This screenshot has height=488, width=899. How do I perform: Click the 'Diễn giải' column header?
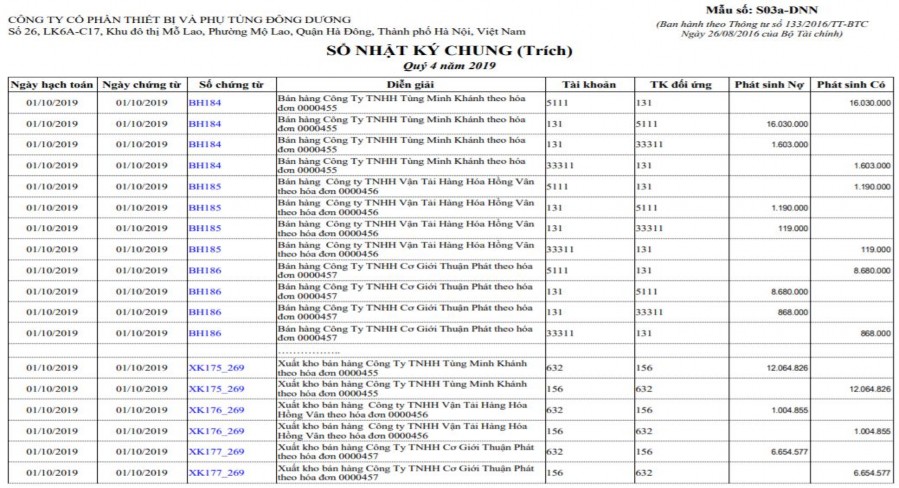click(410, 85)
